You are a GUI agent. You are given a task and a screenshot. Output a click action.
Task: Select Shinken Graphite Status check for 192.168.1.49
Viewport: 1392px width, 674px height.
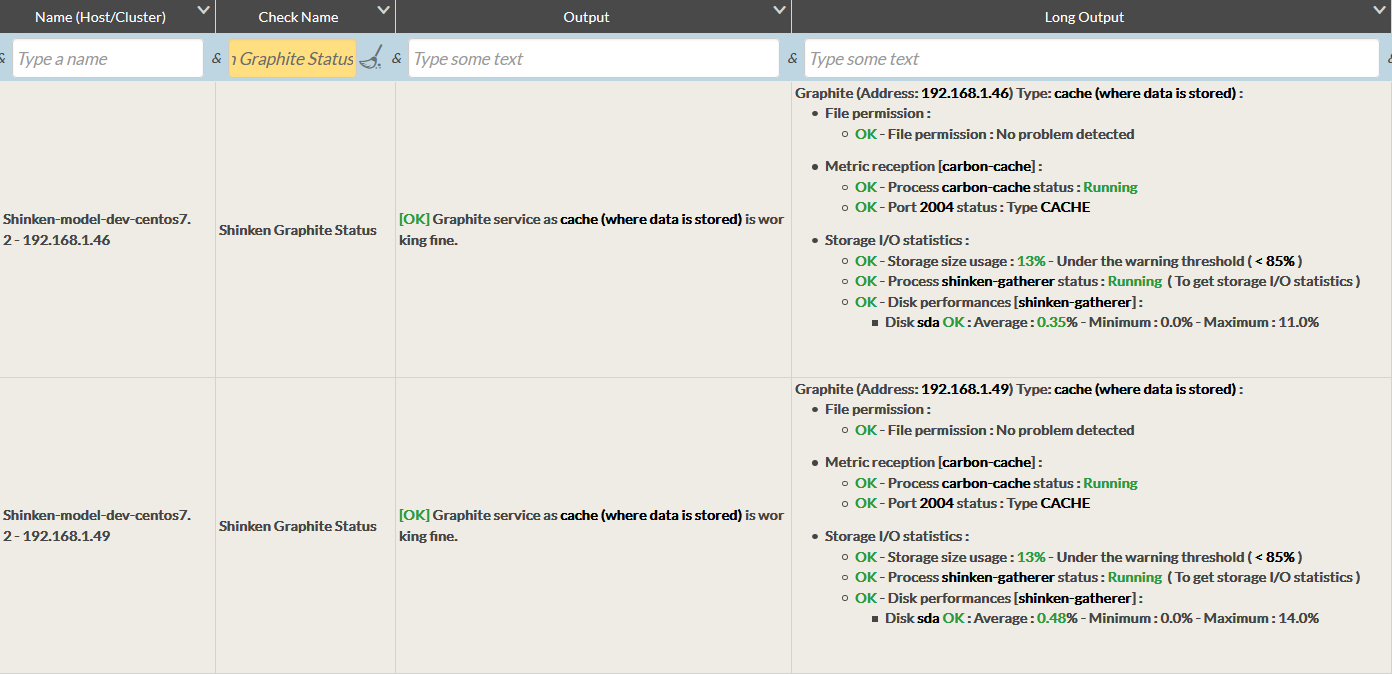click(298, 526)
